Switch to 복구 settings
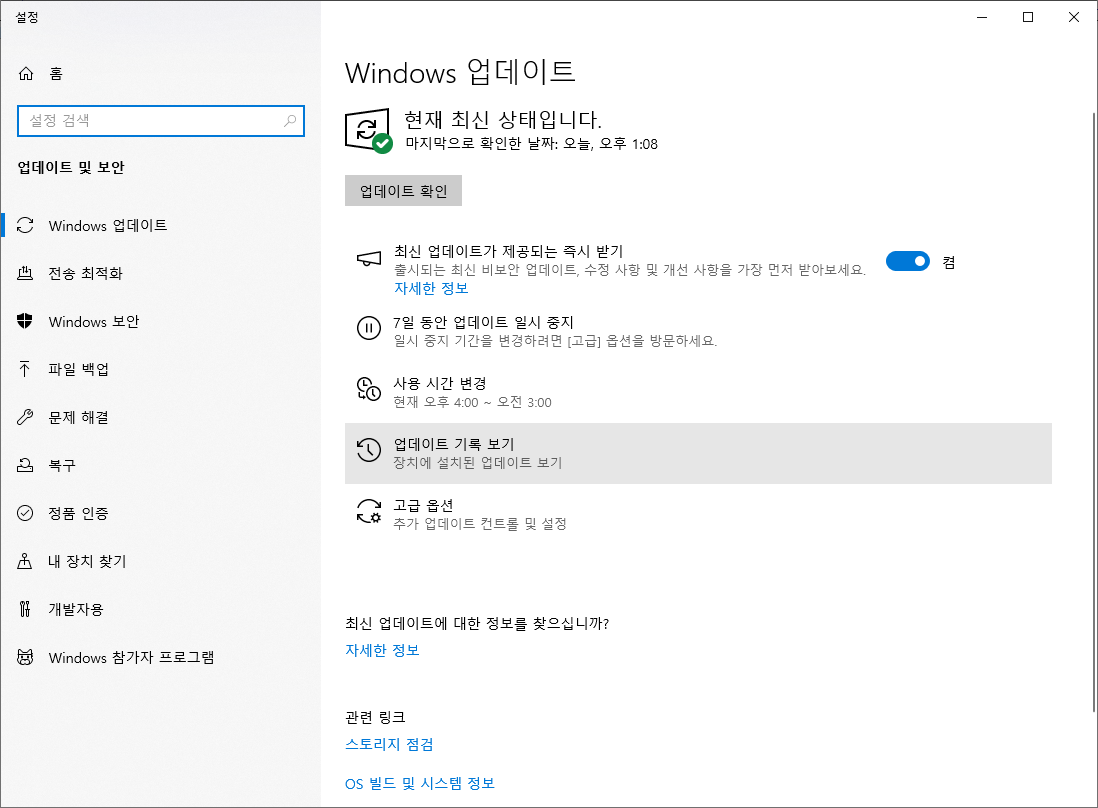 pyautogui.click(x=160, y=465)
